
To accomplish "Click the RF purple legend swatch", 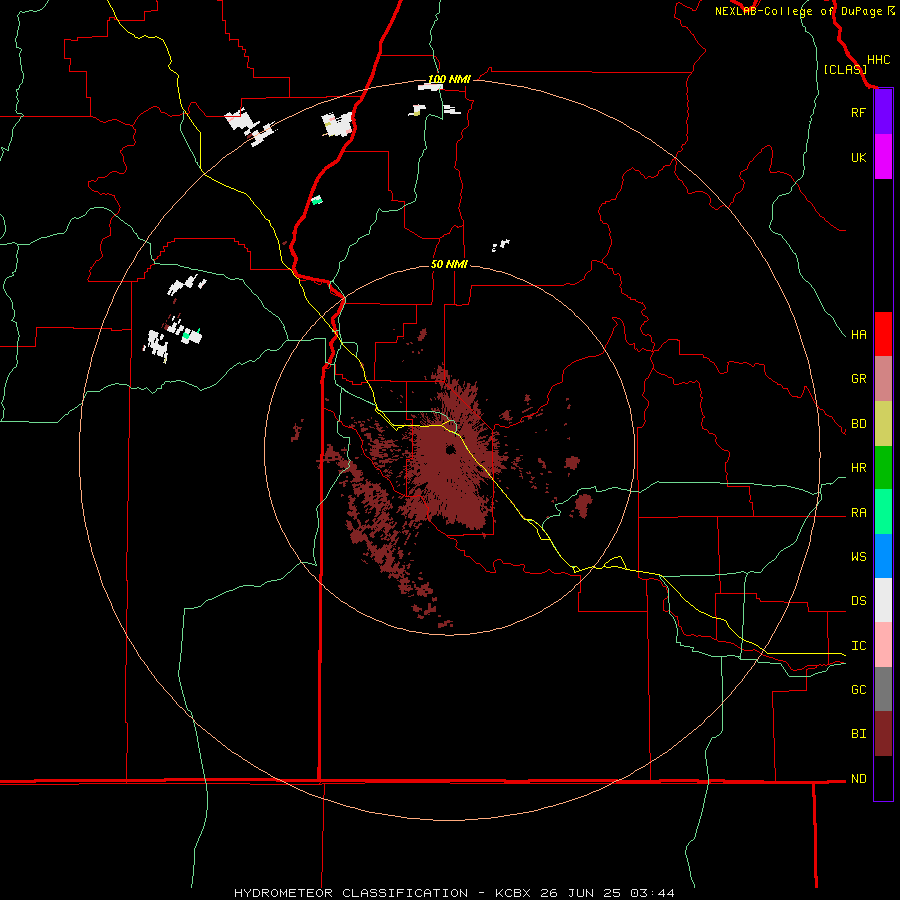I will coord(883,112).
